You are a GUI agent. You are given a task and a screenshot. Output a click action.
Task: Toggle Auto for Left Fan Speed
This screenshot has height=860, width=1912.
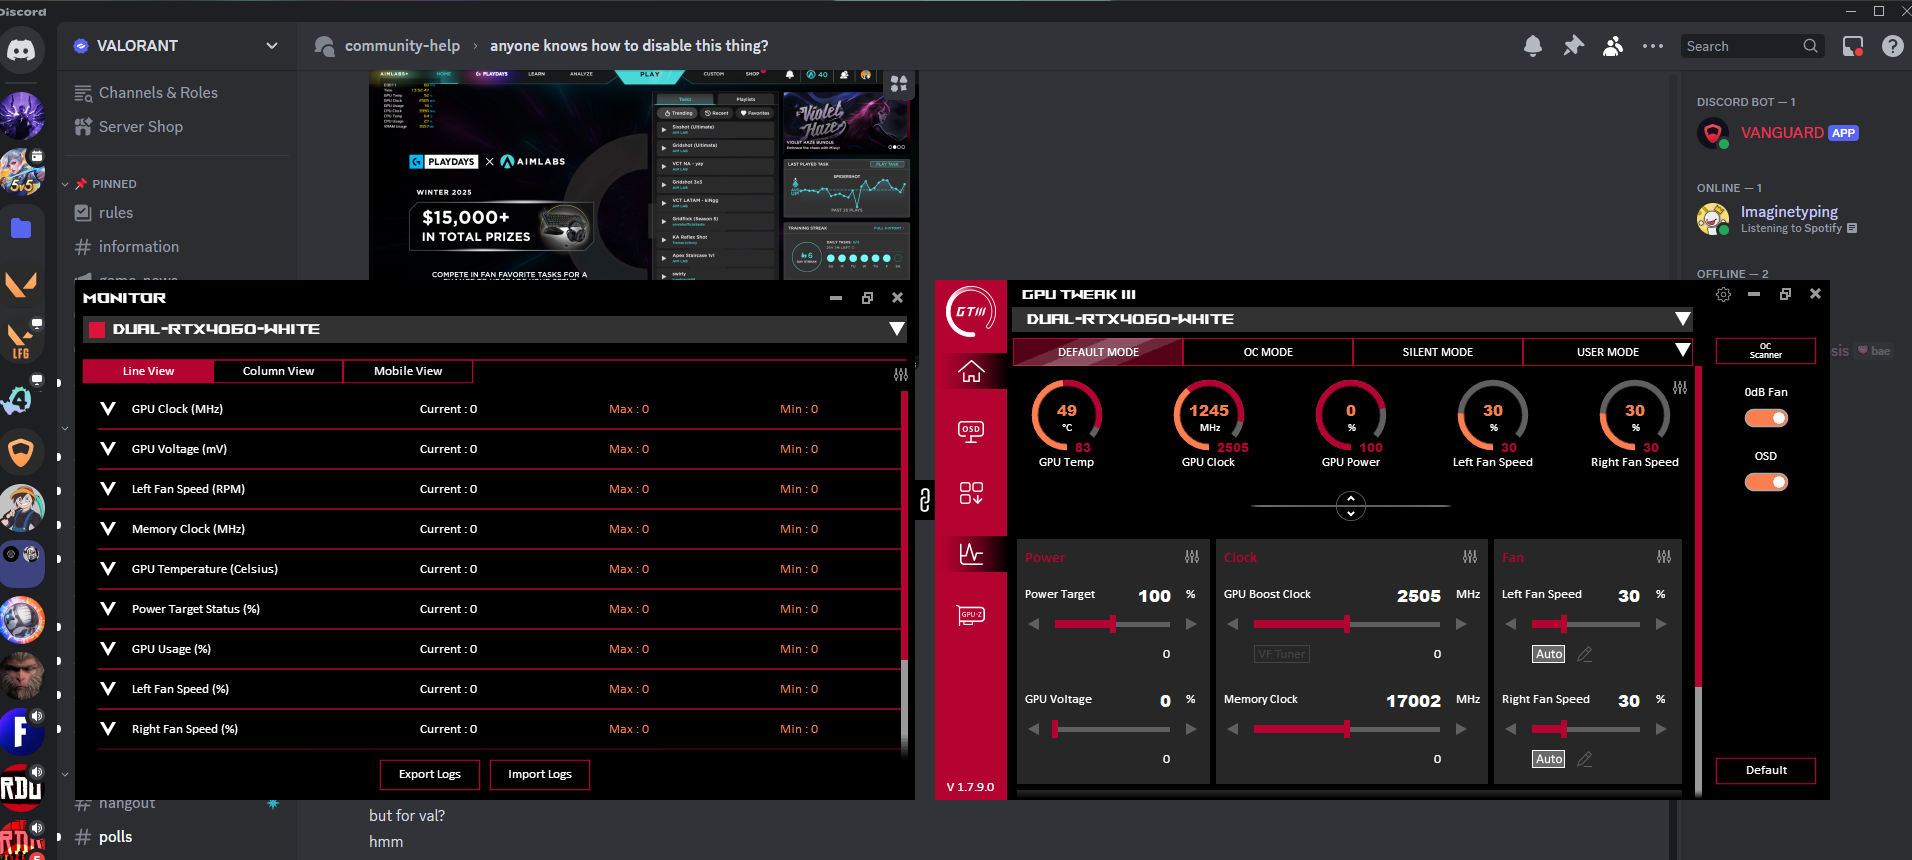[x=1549, y=654]
